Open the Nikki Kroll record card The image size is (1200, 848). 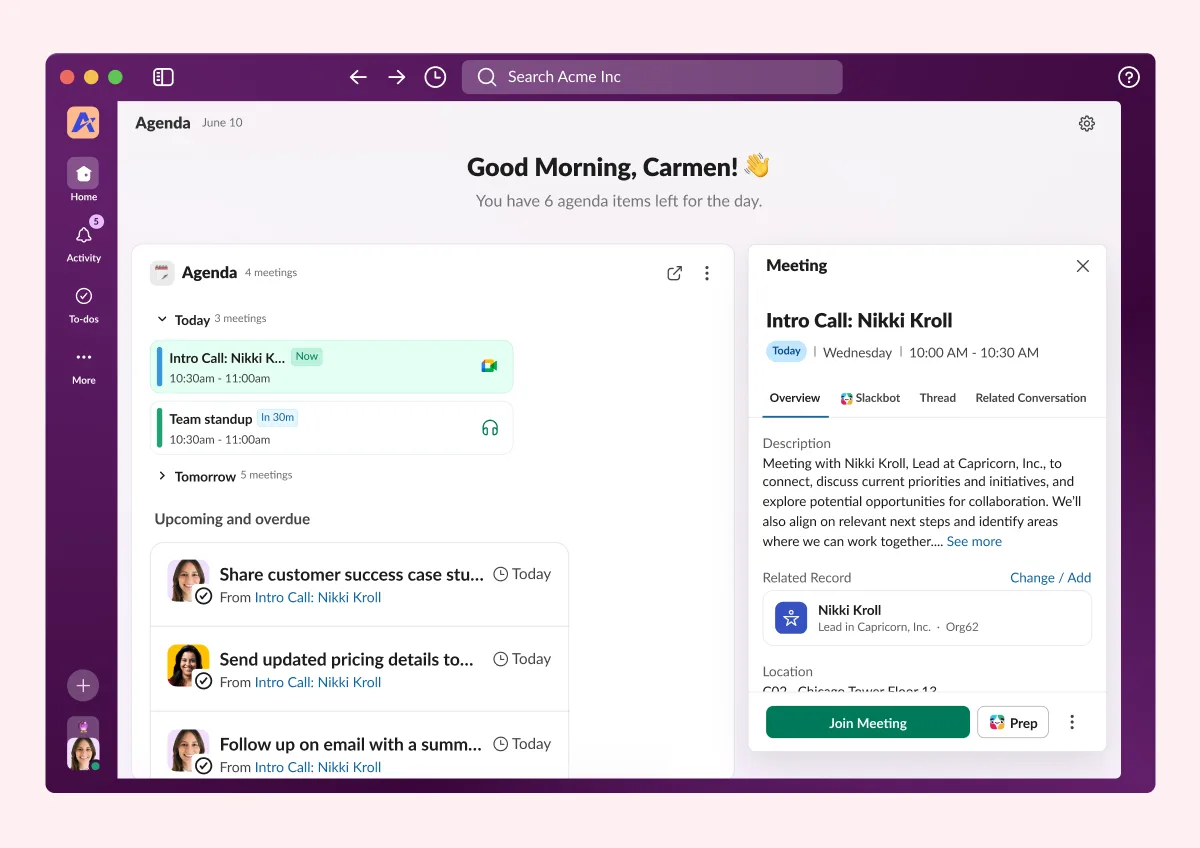927,618
